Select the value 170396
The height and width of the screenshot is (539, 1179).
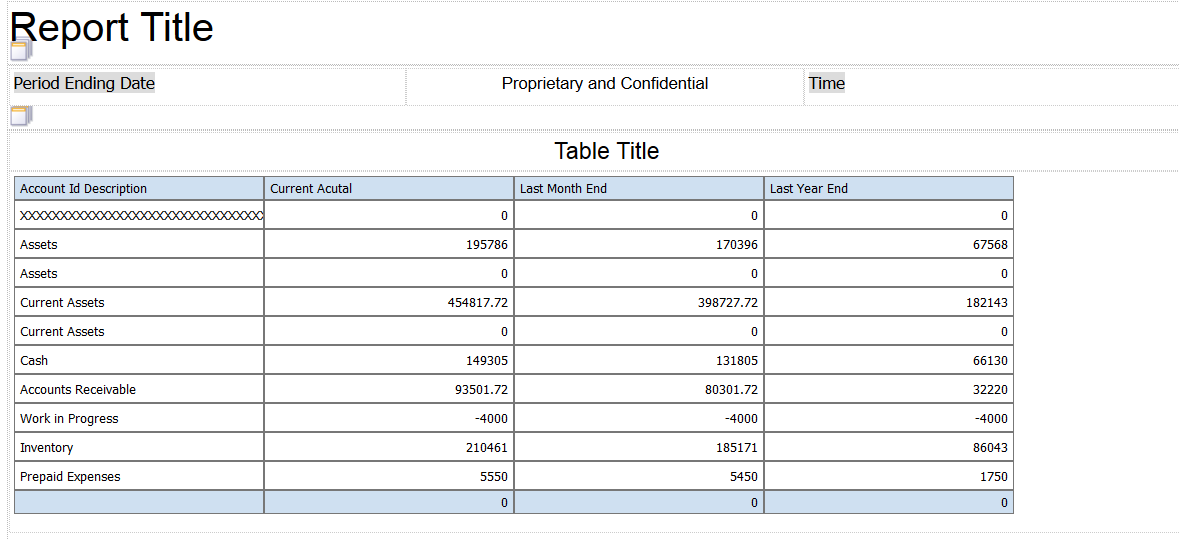click(x=737, y=245)
